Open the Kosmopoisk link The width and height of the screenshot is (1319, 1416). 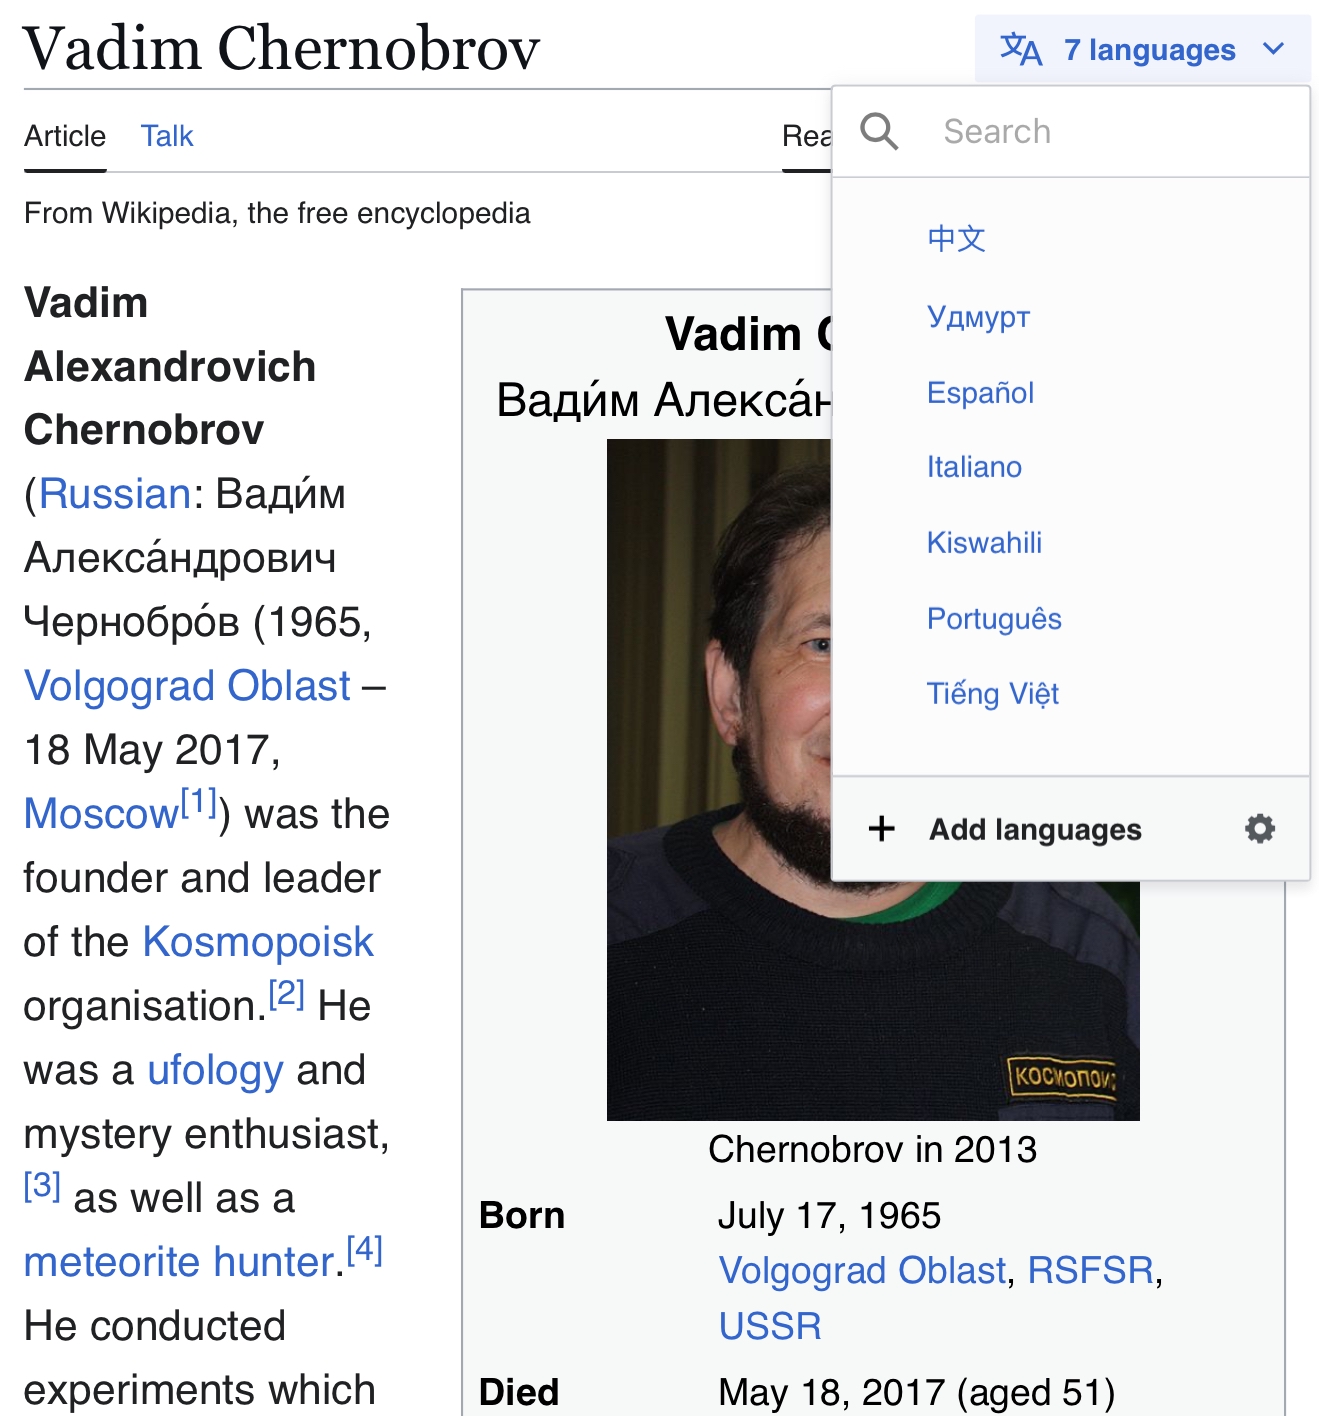[258, 942]
